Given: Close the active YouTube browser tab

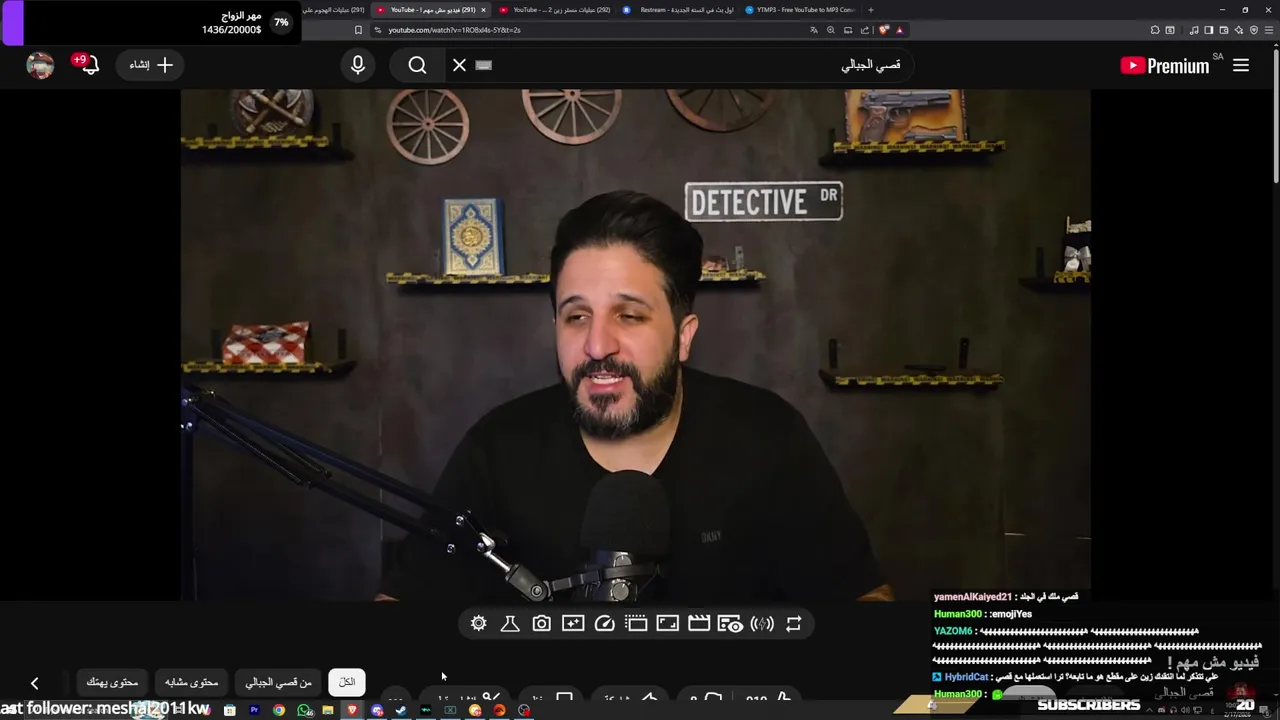Looking at the screenshot, I should pos(483,10).
